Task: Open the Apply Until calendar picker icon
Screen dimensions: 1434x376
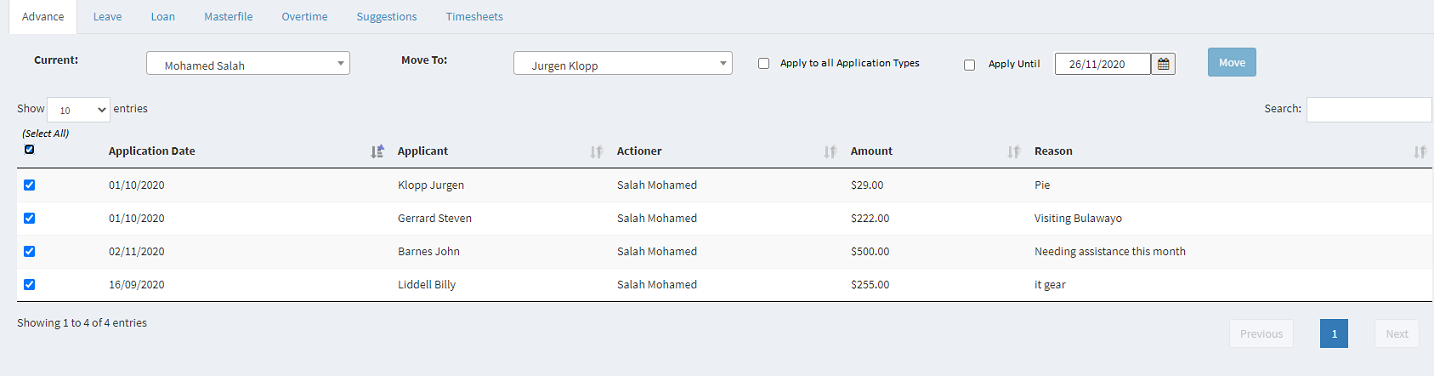Action: coord(1163,64)
